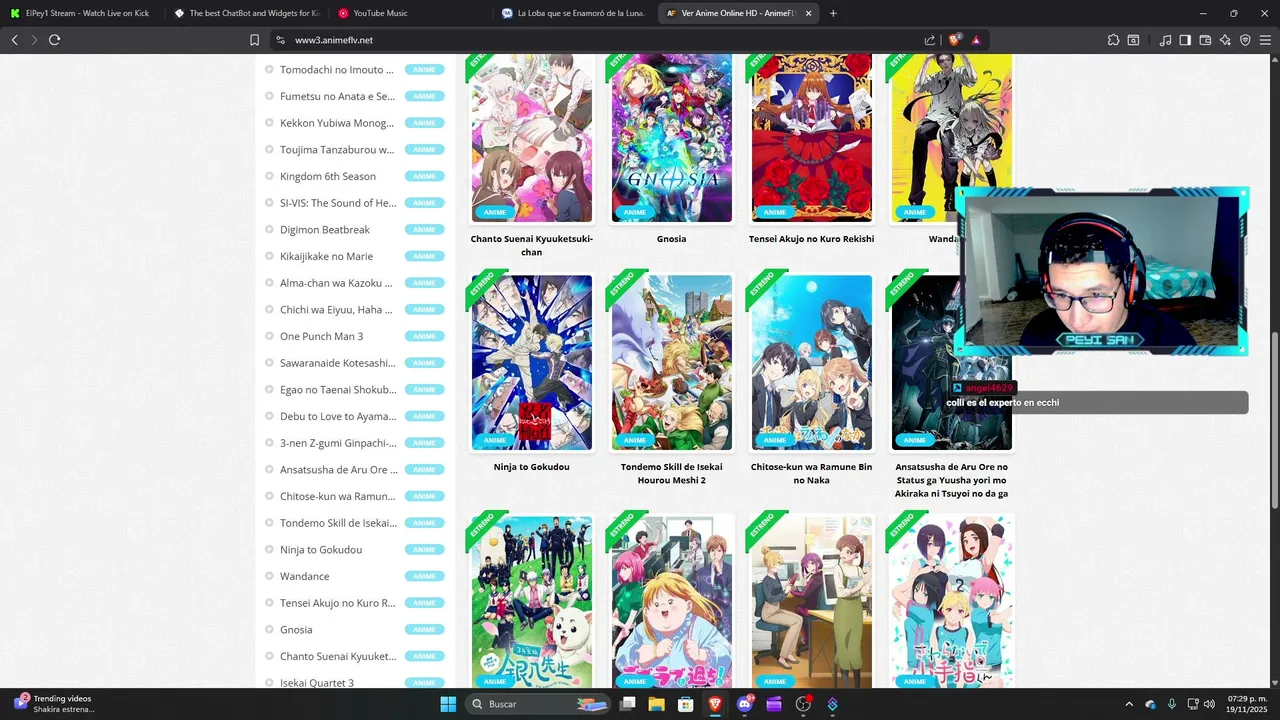The image size is (1280, 720).
Task: Open Digimon Beatbreak in the sidebar list
Action: tap(325, 230)
